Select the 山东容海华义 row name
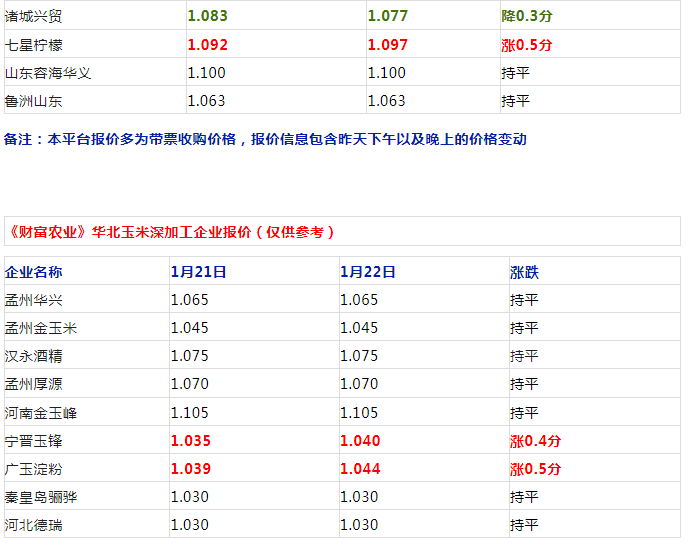The image size is (686, 544). [x=48, y=73]
